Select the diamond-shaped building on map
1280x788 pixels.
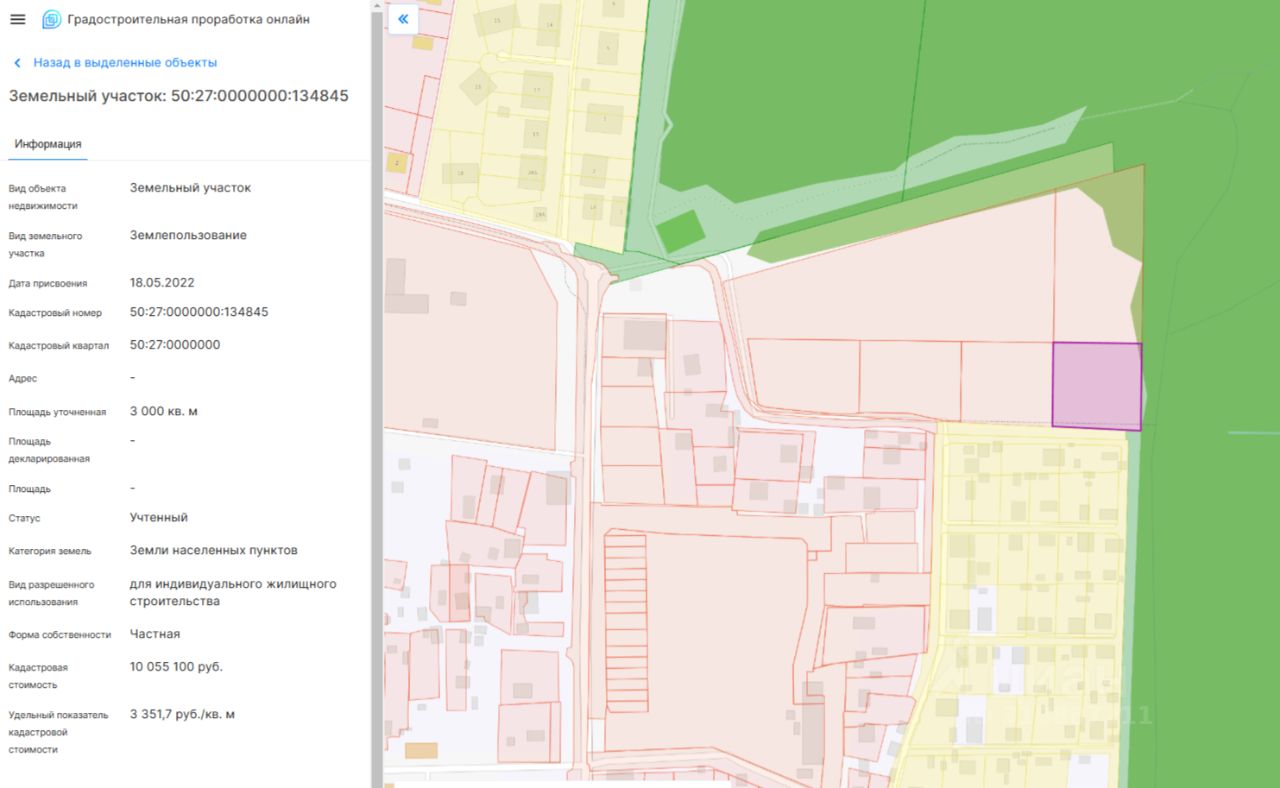click(x=478, y=88)
